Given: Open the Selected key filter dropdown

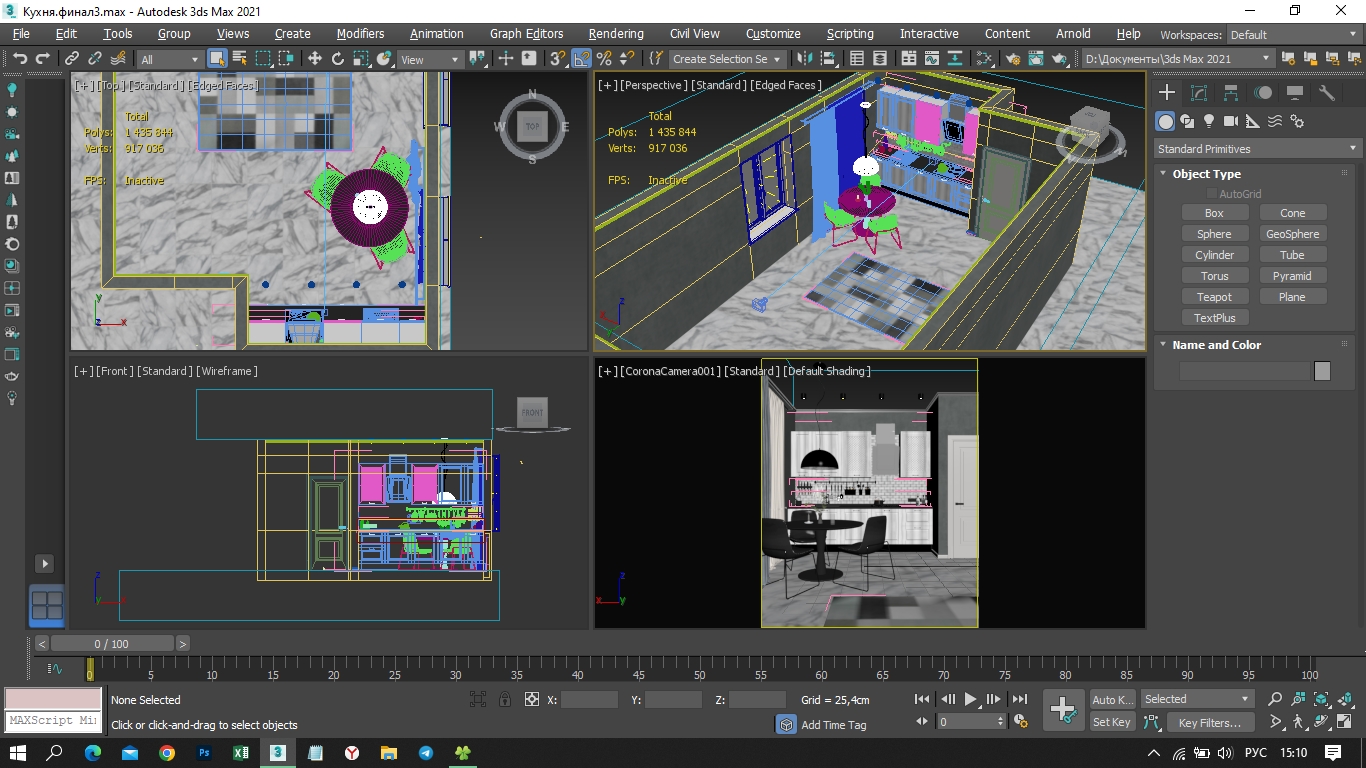Looking at the screenshot, I should click(x=1197, y=700).
